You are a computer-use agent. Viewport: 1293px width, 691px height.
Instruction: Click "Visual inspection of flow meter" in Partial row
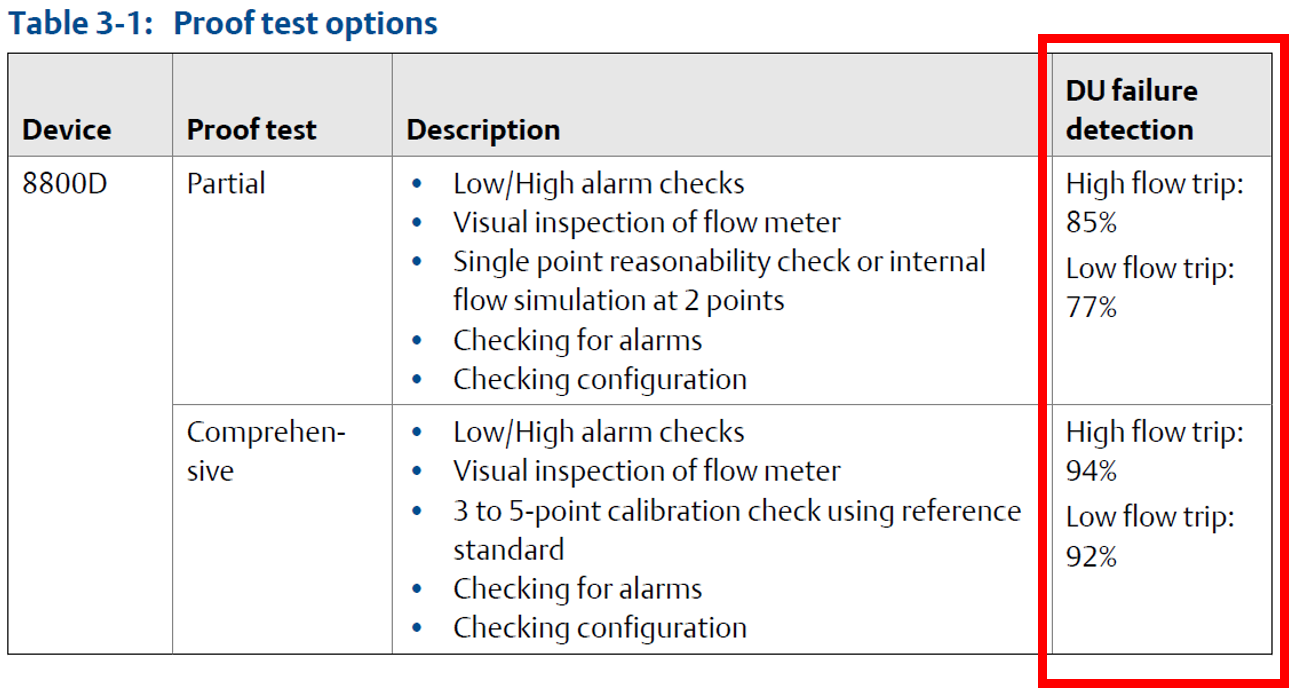click(646, 222)
